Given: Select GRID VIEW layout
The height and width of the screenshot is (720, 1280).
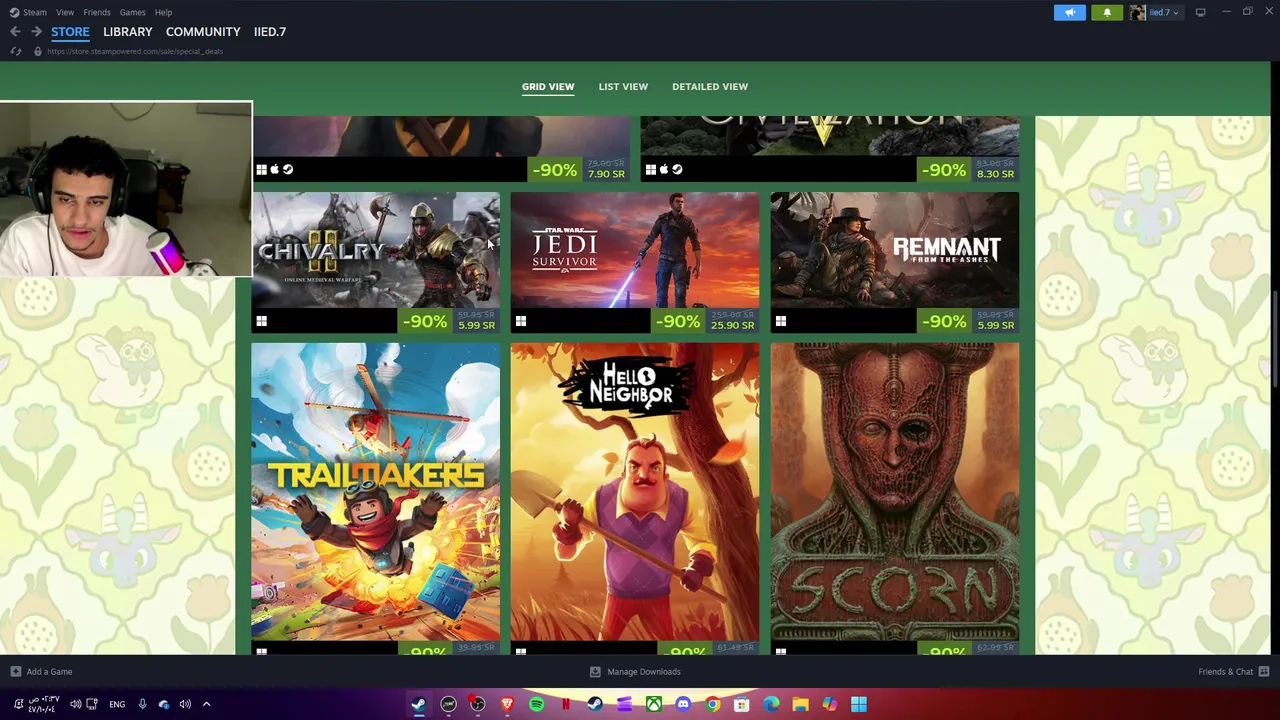Looking at the screenshot, I should point(548,86).
